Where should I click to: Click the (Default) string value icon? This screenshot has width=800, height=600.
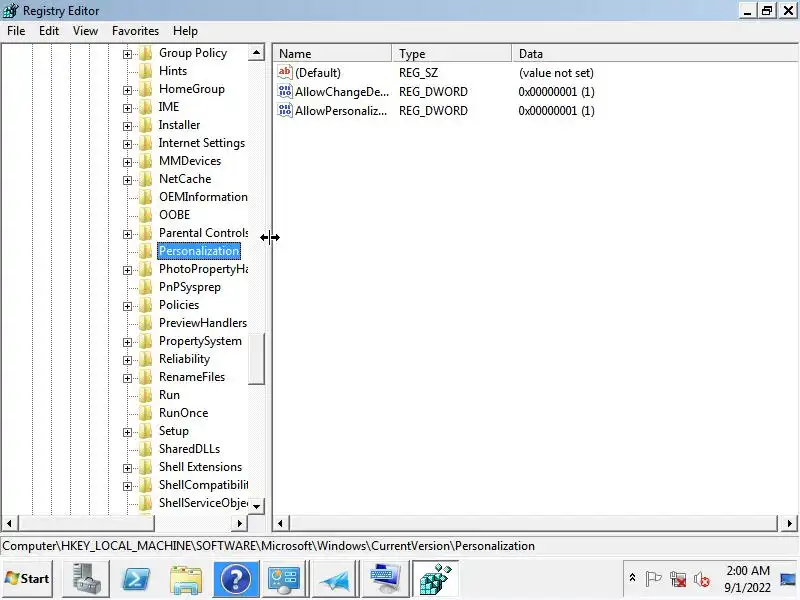285,72
